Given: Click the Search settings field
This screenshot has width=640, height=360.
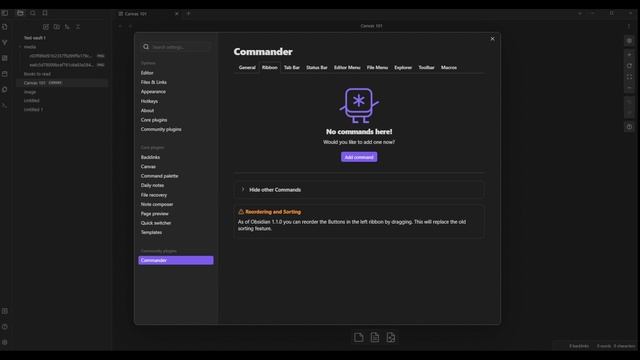Looking at the screenshot, I should [x=176, y=47].
